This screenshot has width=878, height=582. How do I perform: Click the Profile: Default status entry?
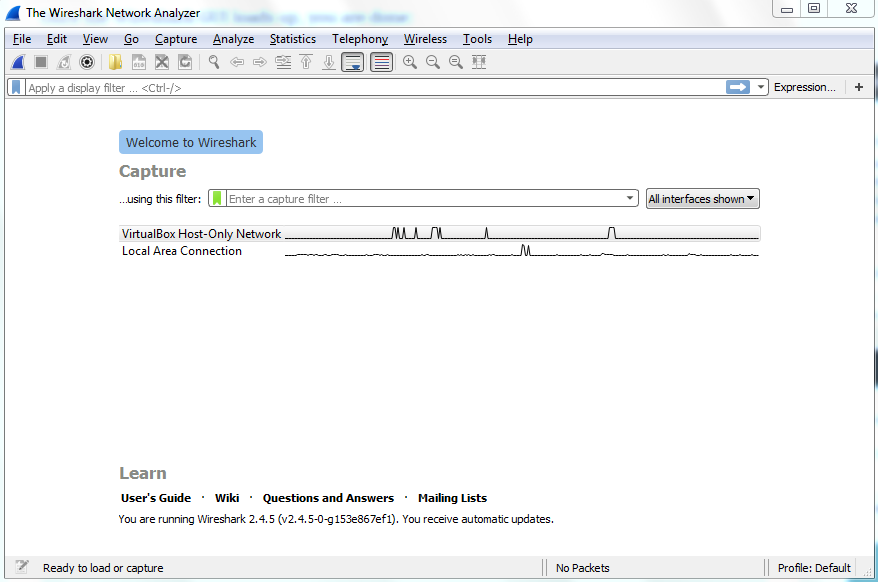[814, 567]
